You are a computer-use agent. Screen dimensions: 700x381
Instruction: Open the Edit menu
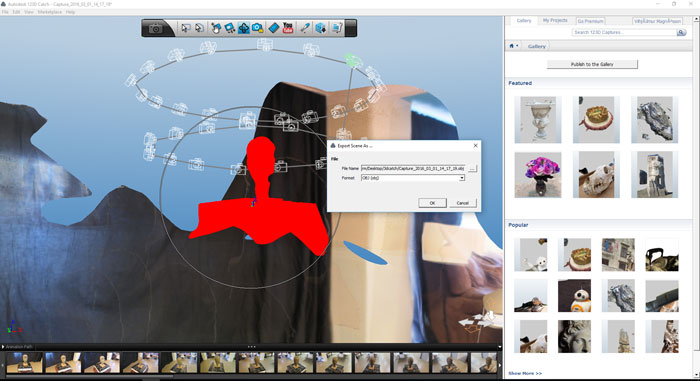[16, 12]
